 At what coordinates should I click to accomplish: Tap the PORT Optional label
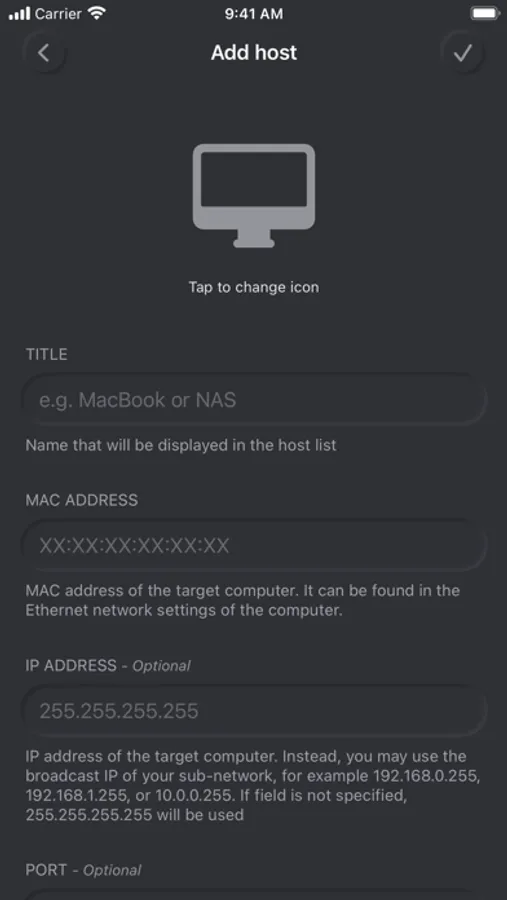83,870
